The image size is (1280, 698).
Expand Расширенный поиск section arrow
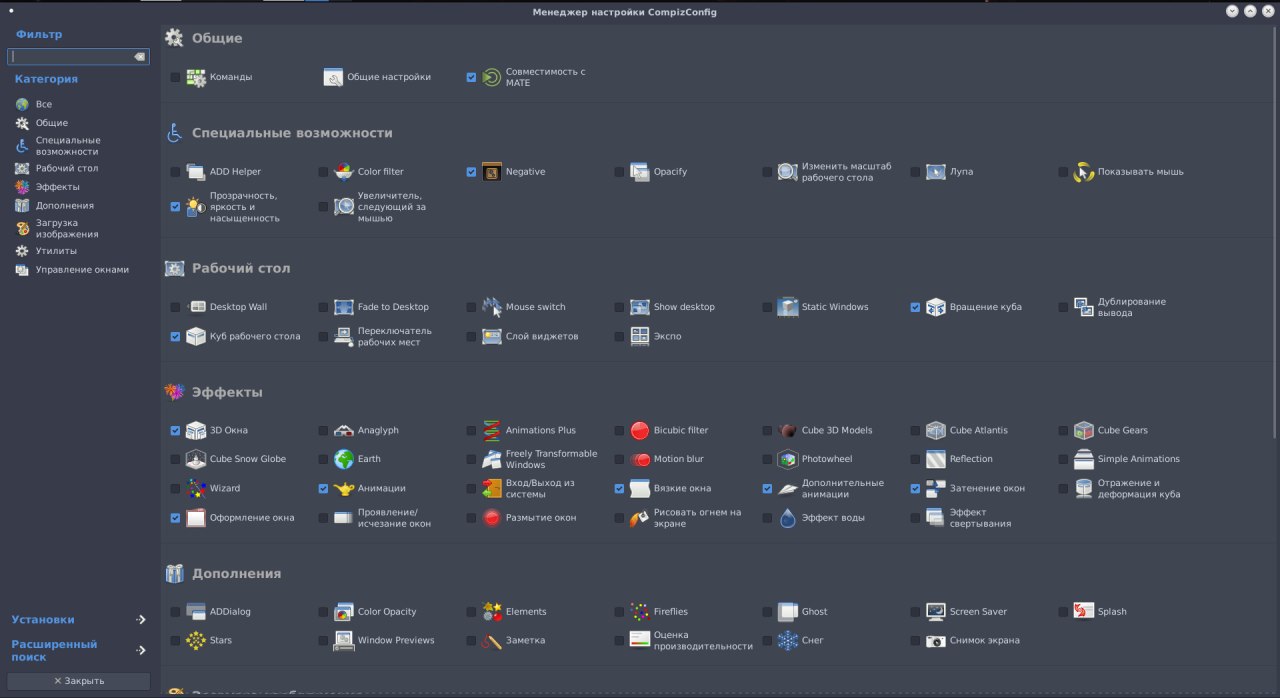(141, 651)
